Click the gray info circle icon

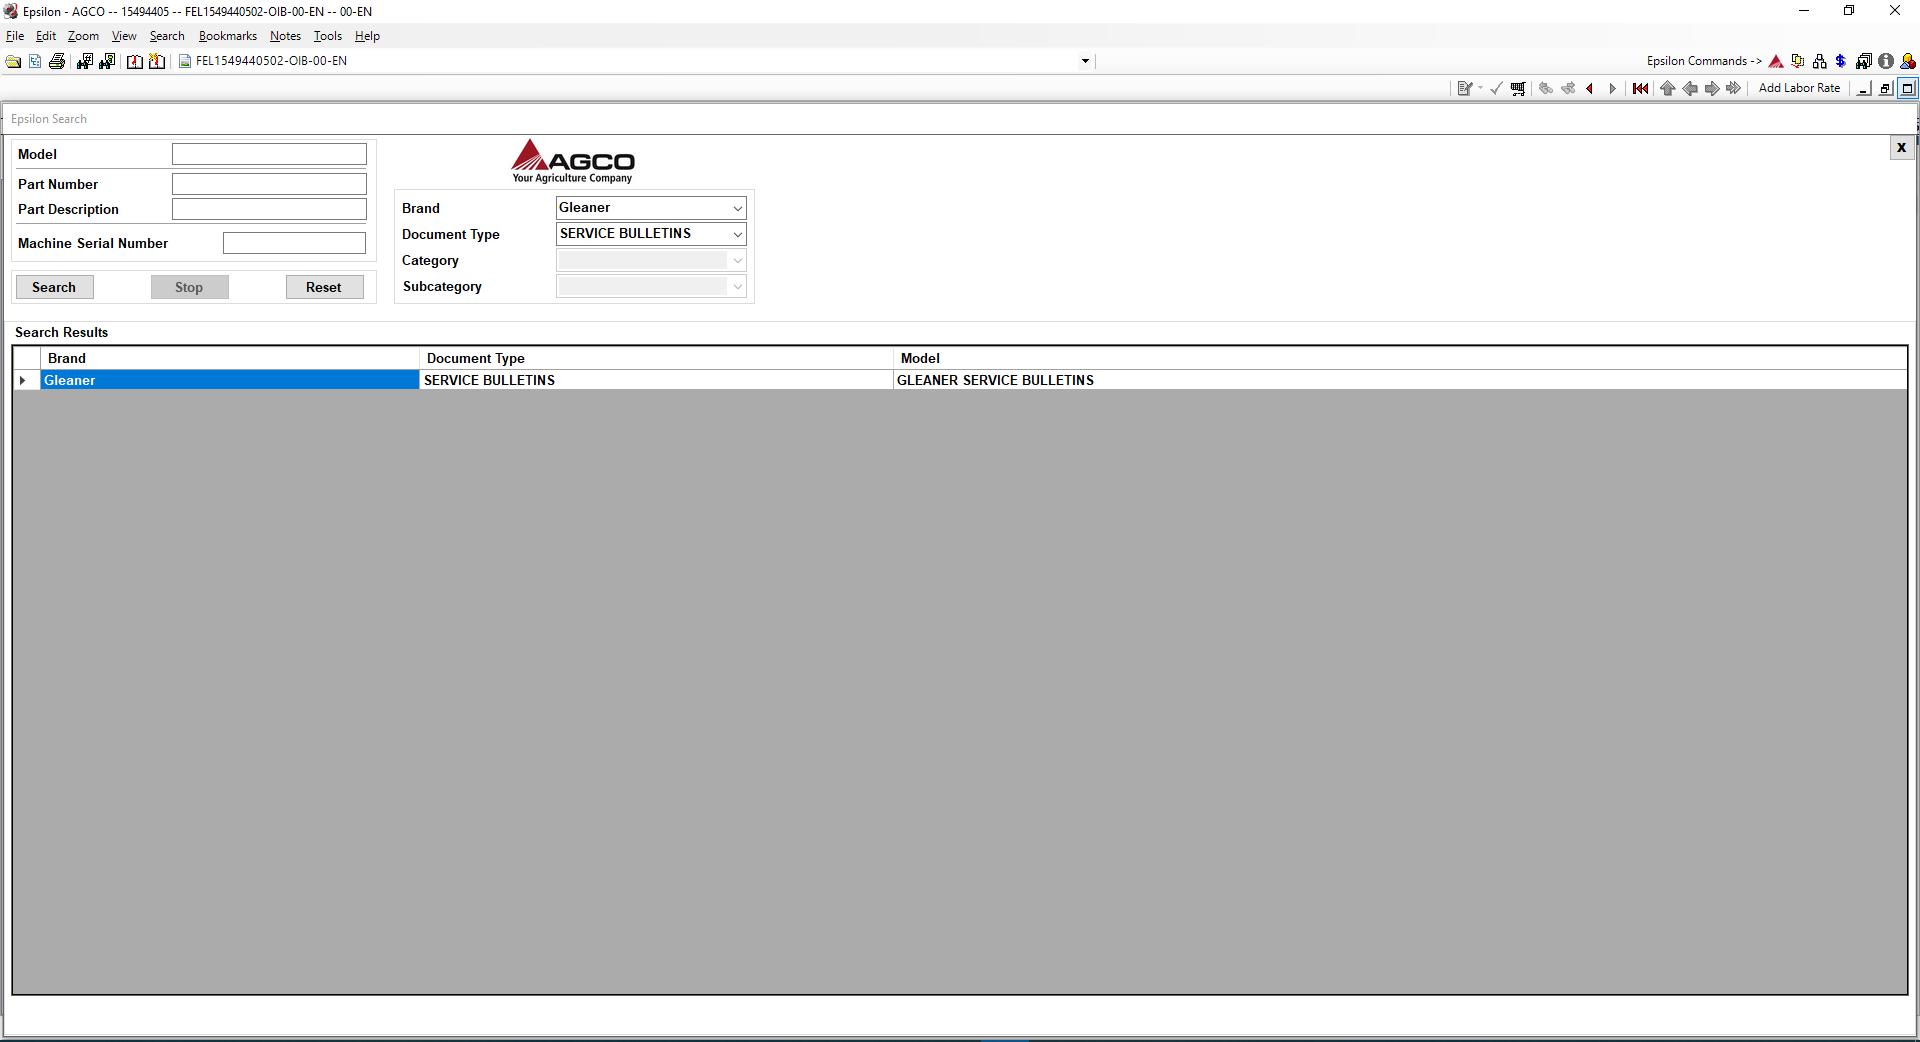[1886, 61]
